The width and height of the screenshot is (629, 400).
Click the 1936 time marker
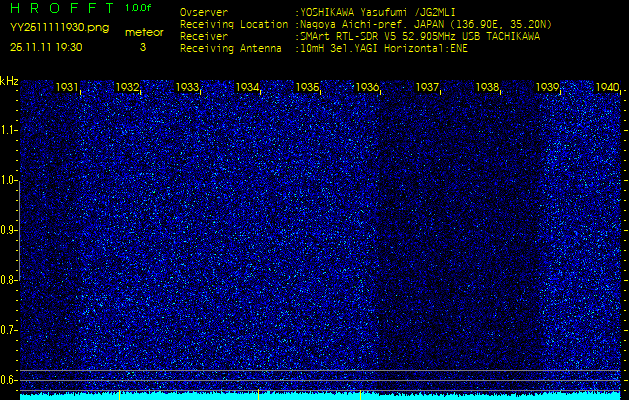click(367, 87)
